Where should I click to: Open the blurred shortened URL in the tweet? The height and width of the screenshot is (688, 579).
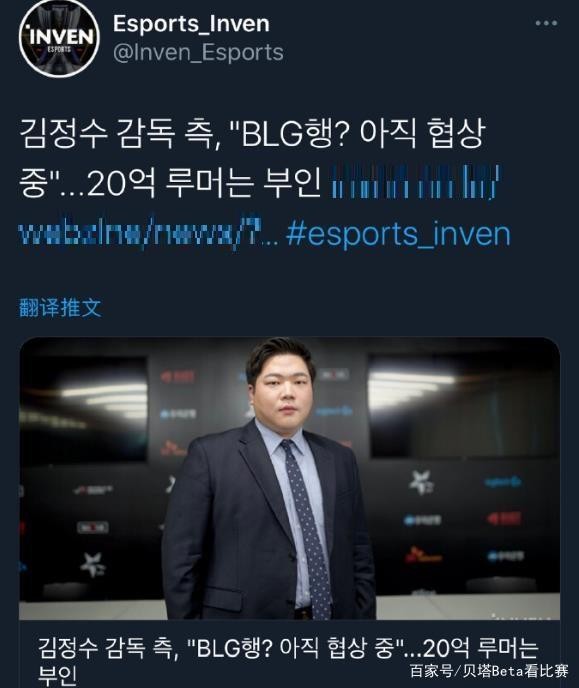tap(416, 182)
